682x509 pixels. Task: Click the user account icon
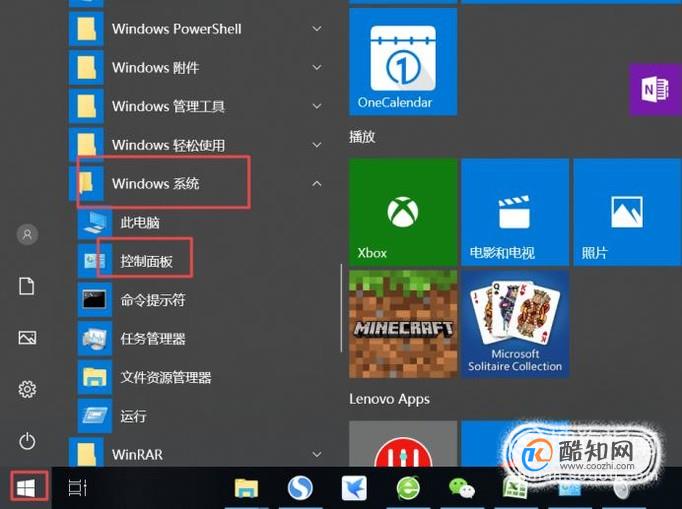coord(27,234)
